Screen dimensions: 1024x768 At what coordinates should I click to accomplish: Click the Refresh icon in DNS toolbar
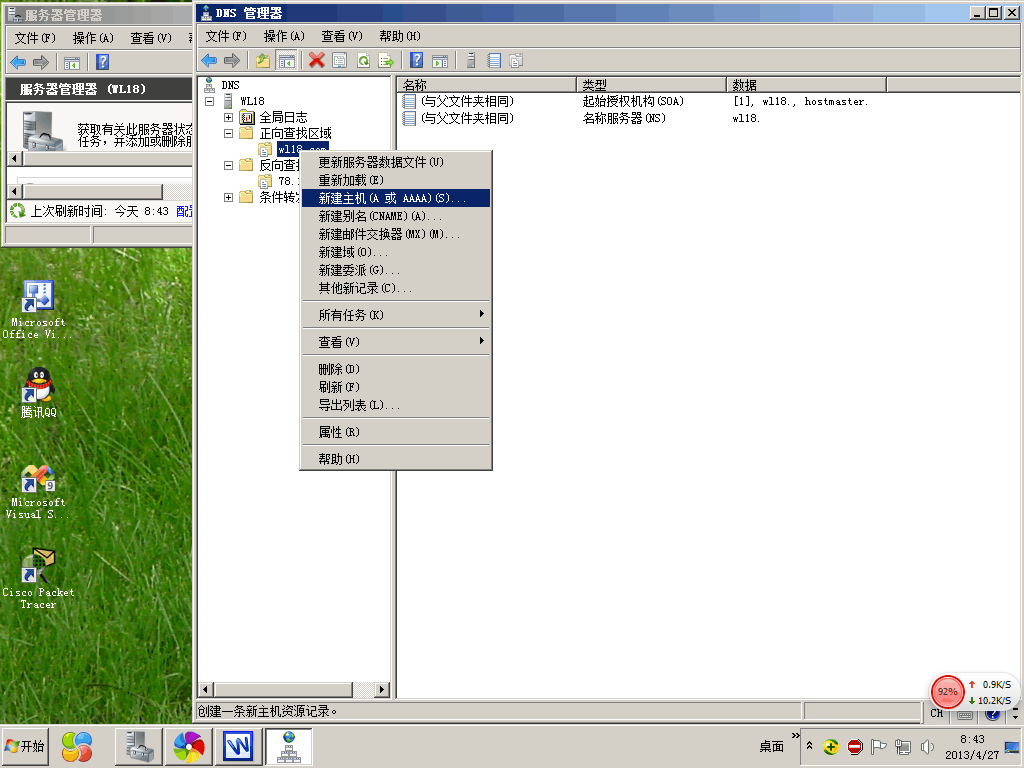[363, 61]
